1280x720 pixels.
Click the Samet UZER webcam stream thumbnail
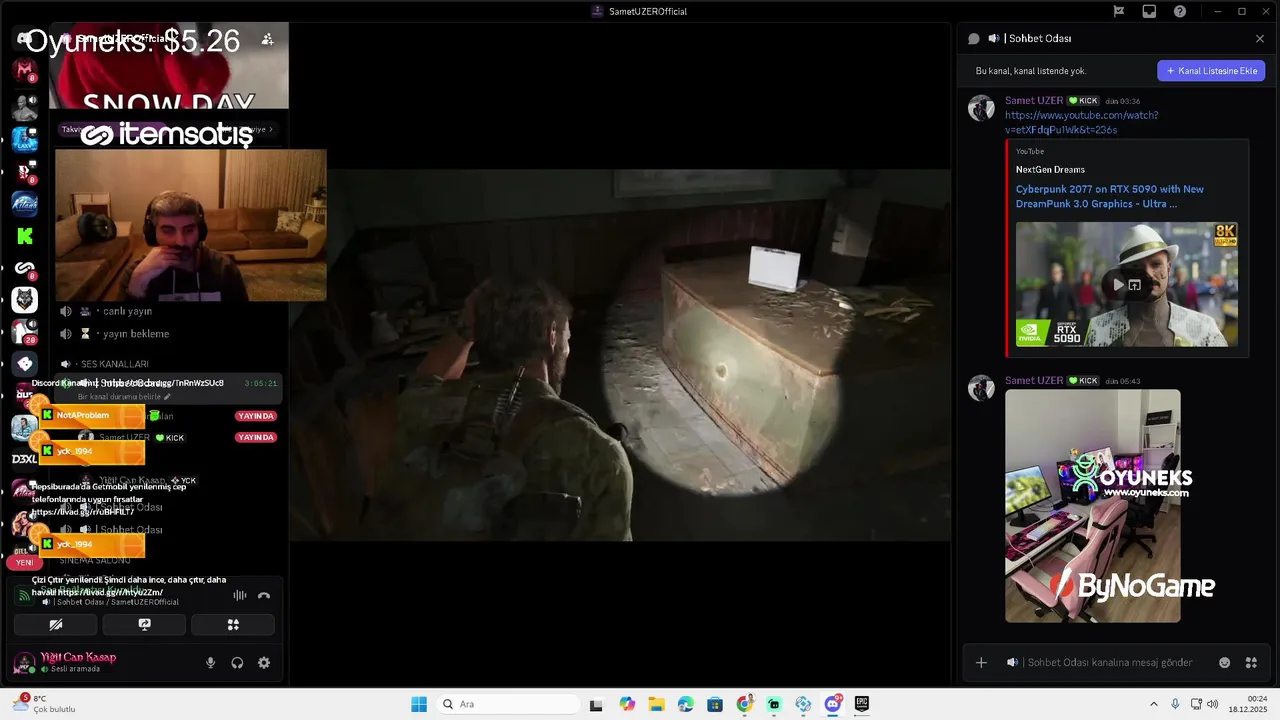190,225
